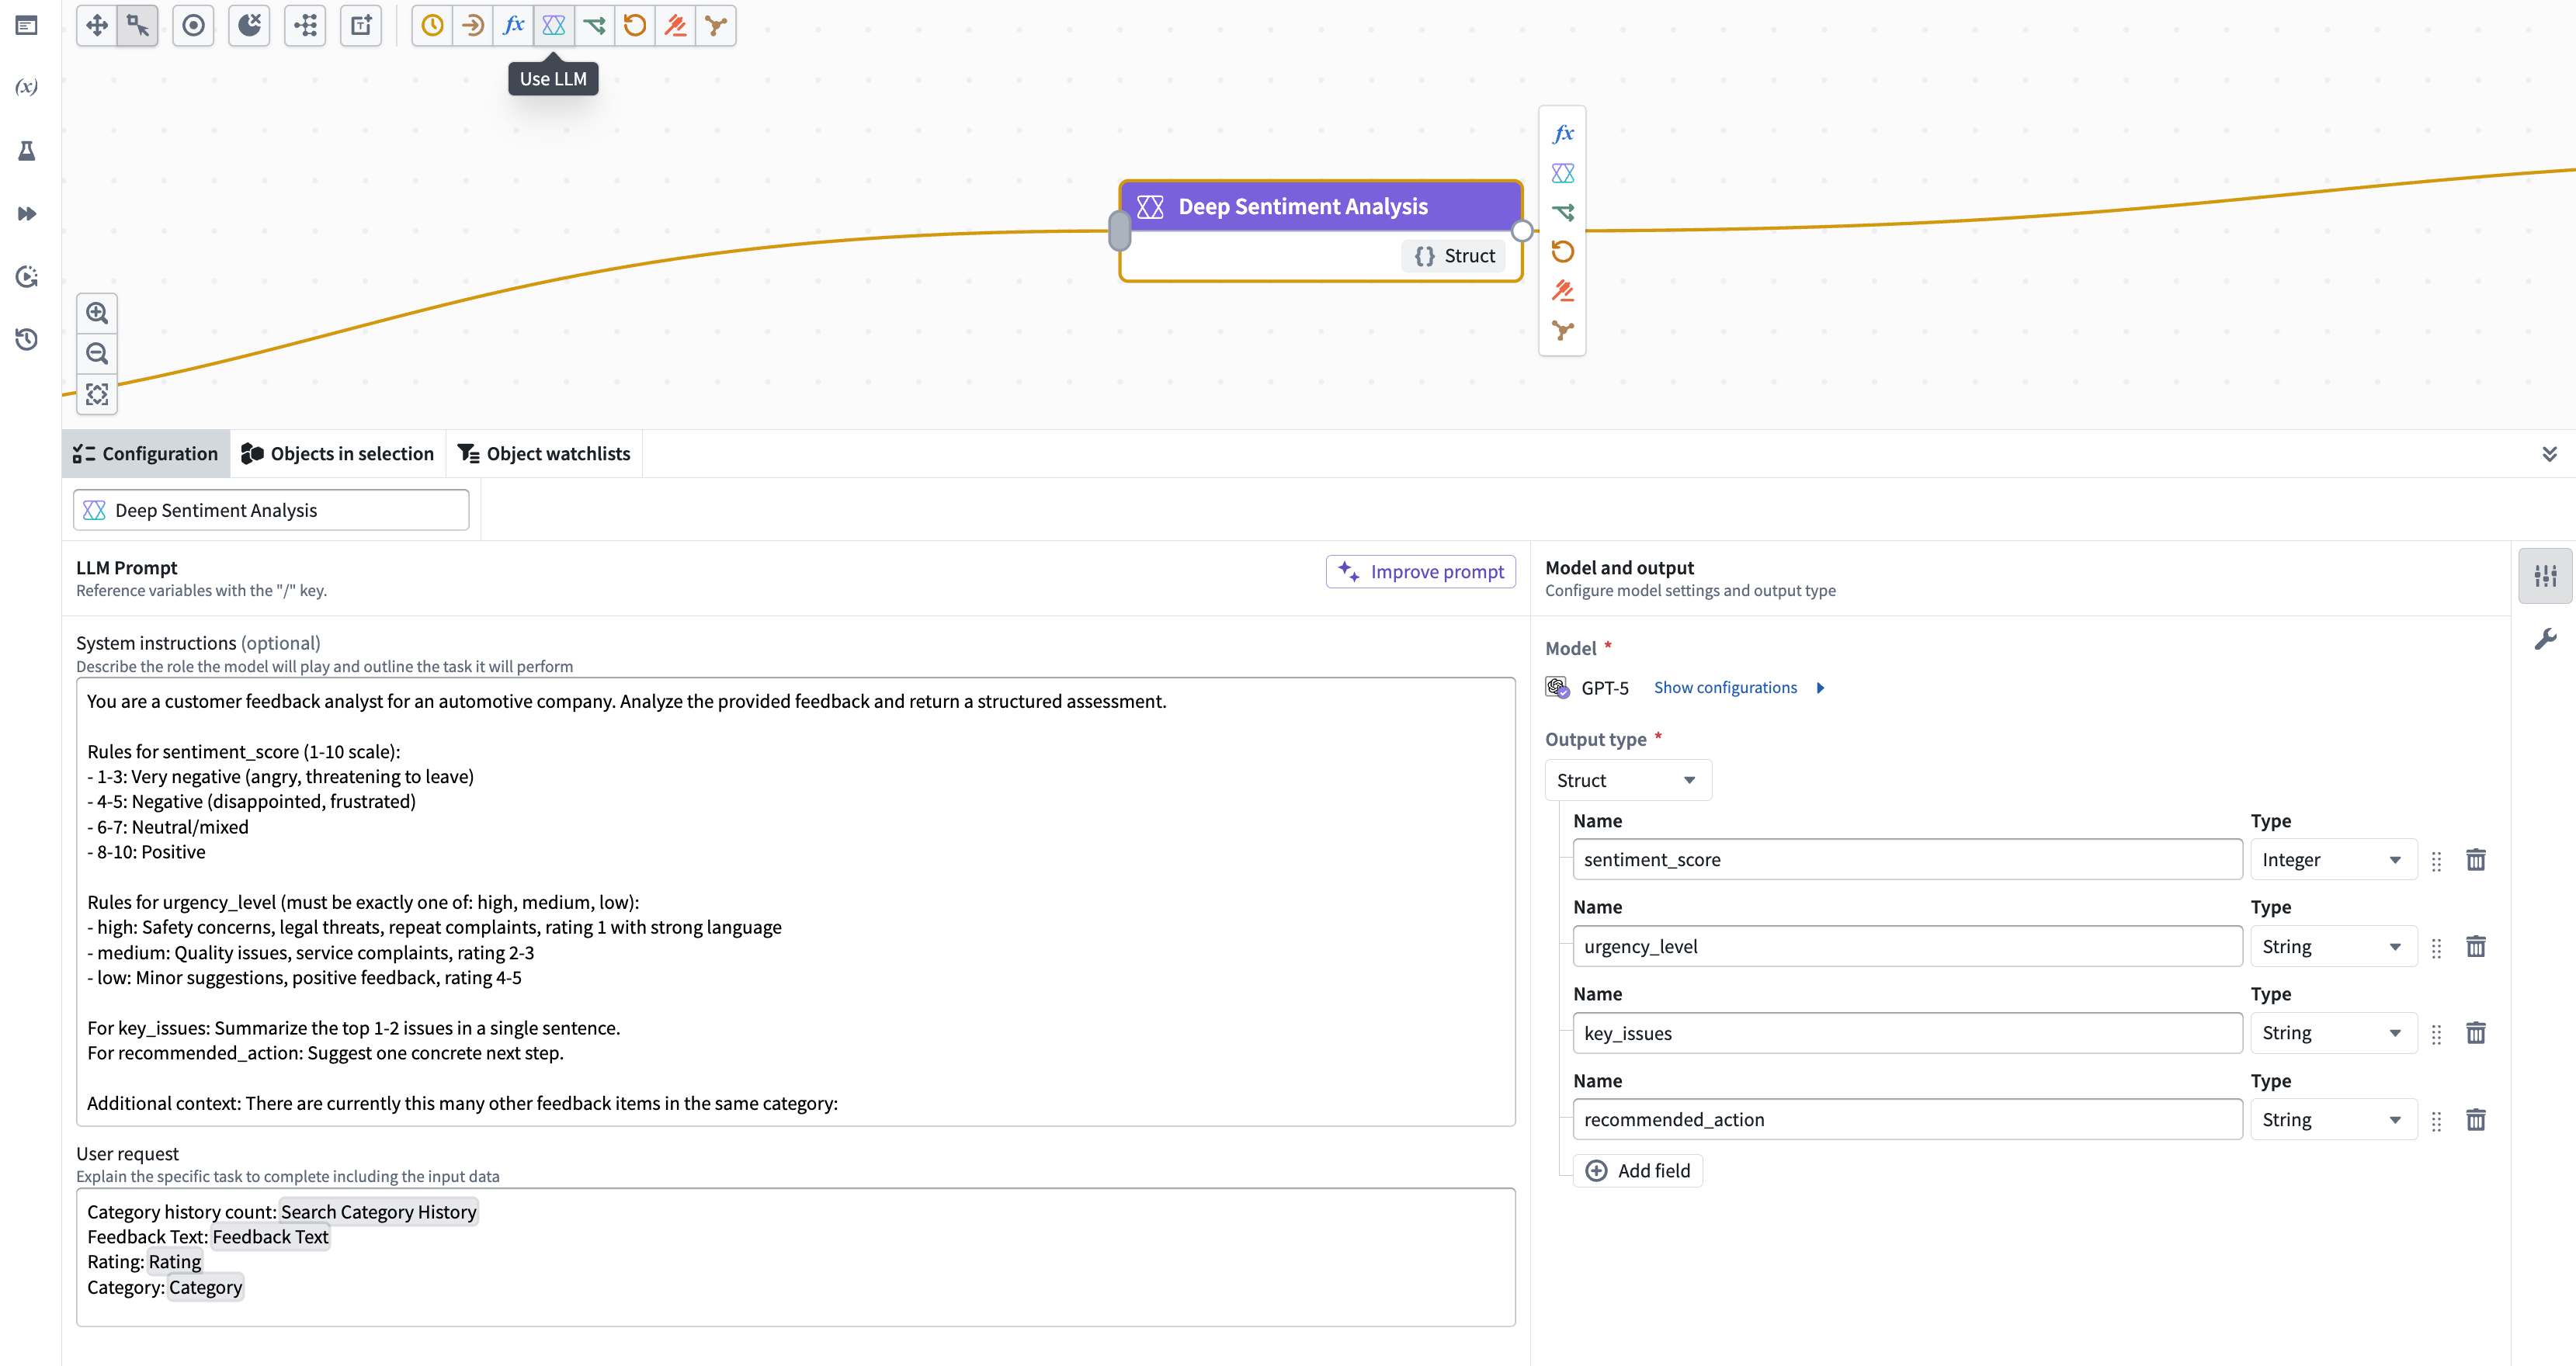2576x1366 pixels.
Task: Delete the sentiment_score field
Action: (2476, 860)
